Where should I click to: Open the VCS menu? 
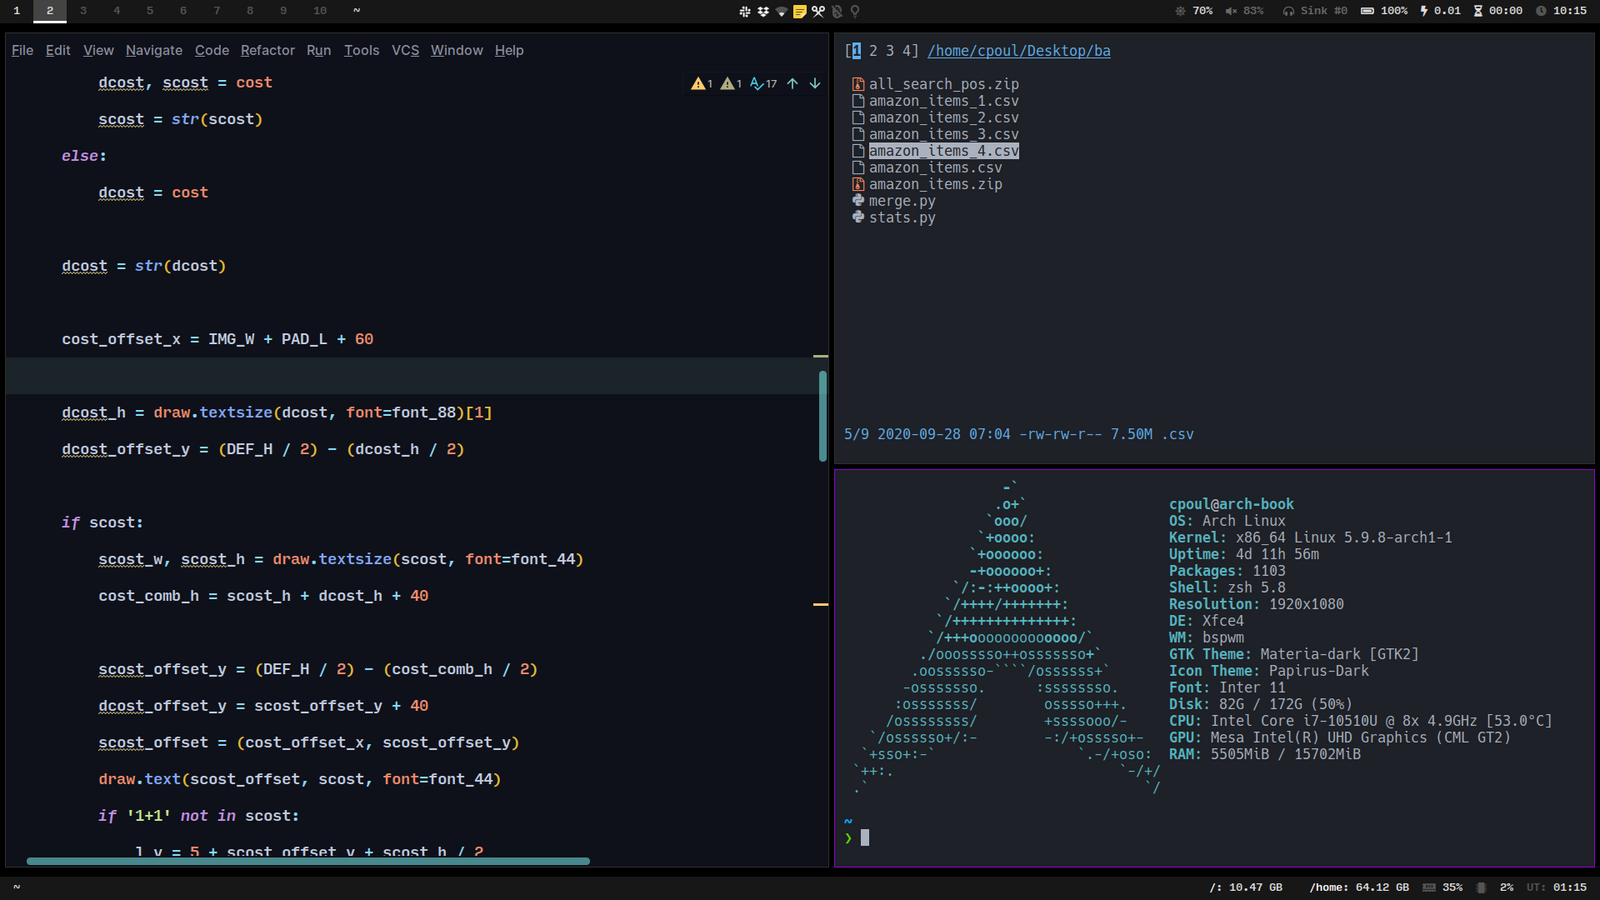[x=405, y=50]
